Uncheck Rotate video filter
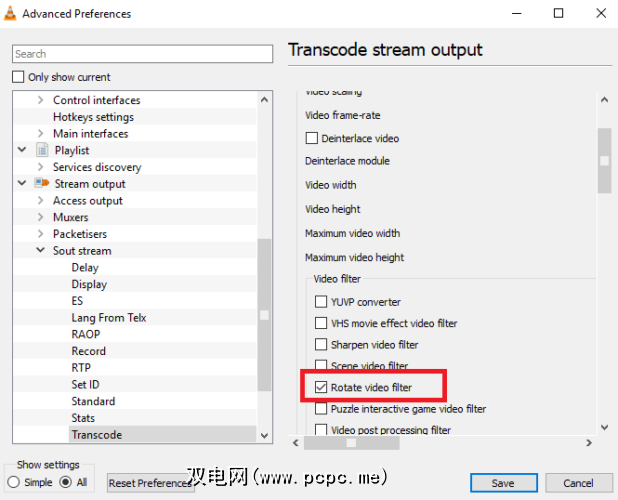Image resolution: width=618 pixels, height=500 pixels. [321, 387]
